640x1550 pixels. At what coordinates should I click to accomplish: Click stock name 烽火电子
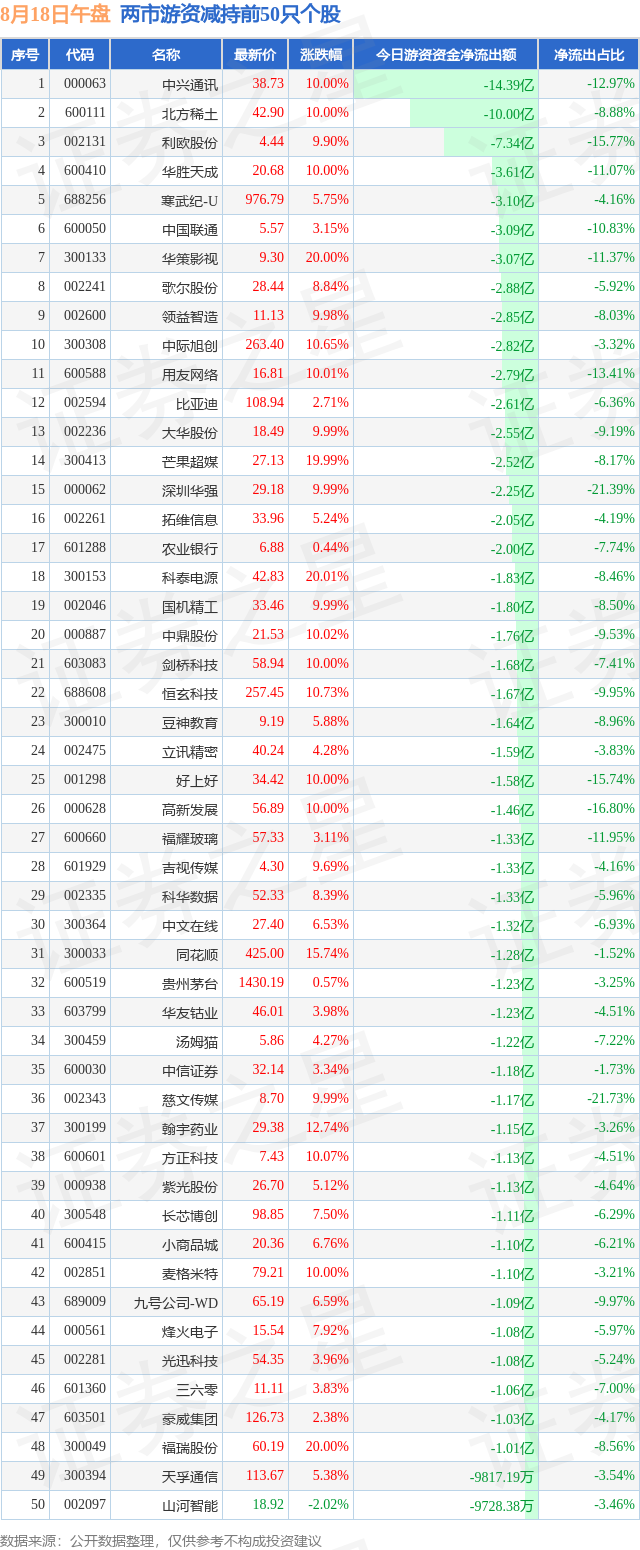(x=190, y=1331)
